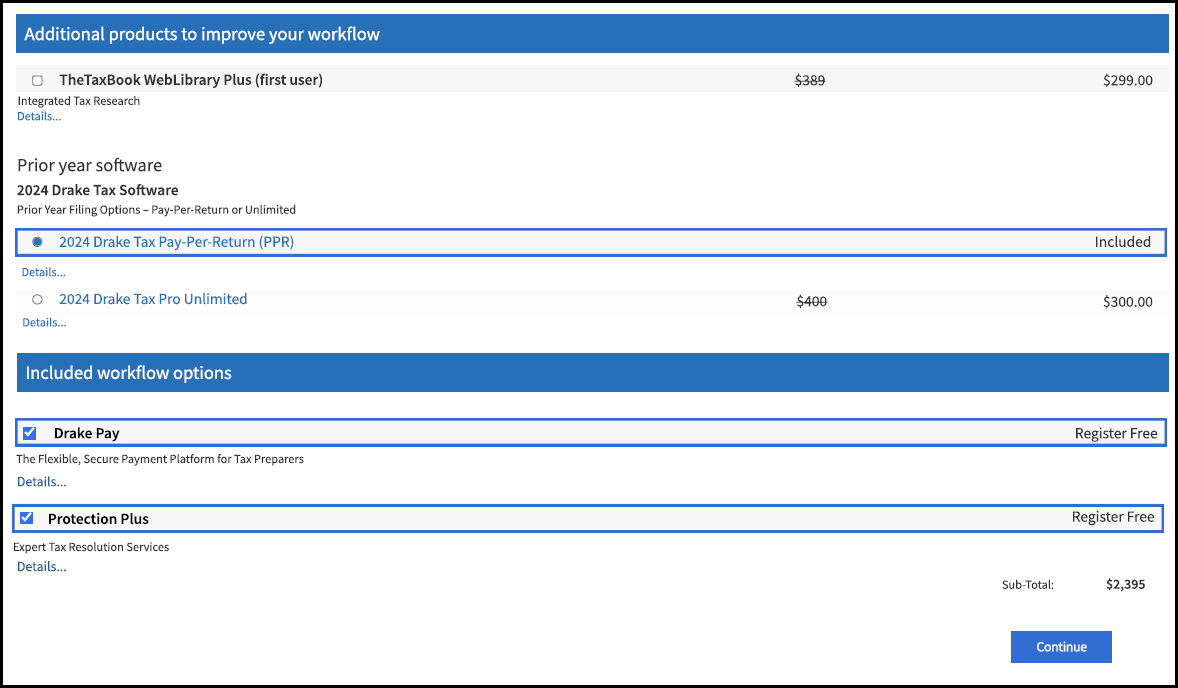Click the Prior year software heading
Screen dimensions: 1178x688
[x=89, y=165]
